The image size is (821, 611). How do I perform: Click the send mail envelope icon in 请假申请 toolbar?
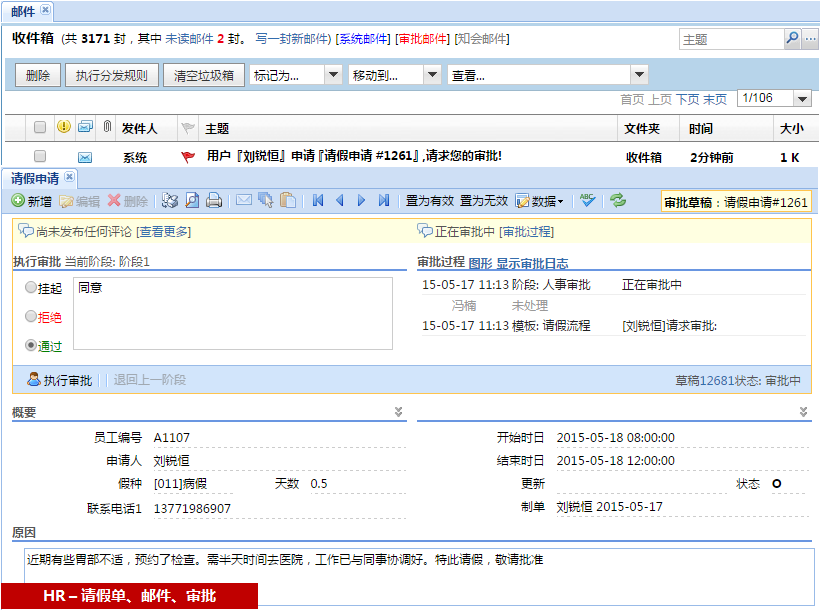[243, 200]
